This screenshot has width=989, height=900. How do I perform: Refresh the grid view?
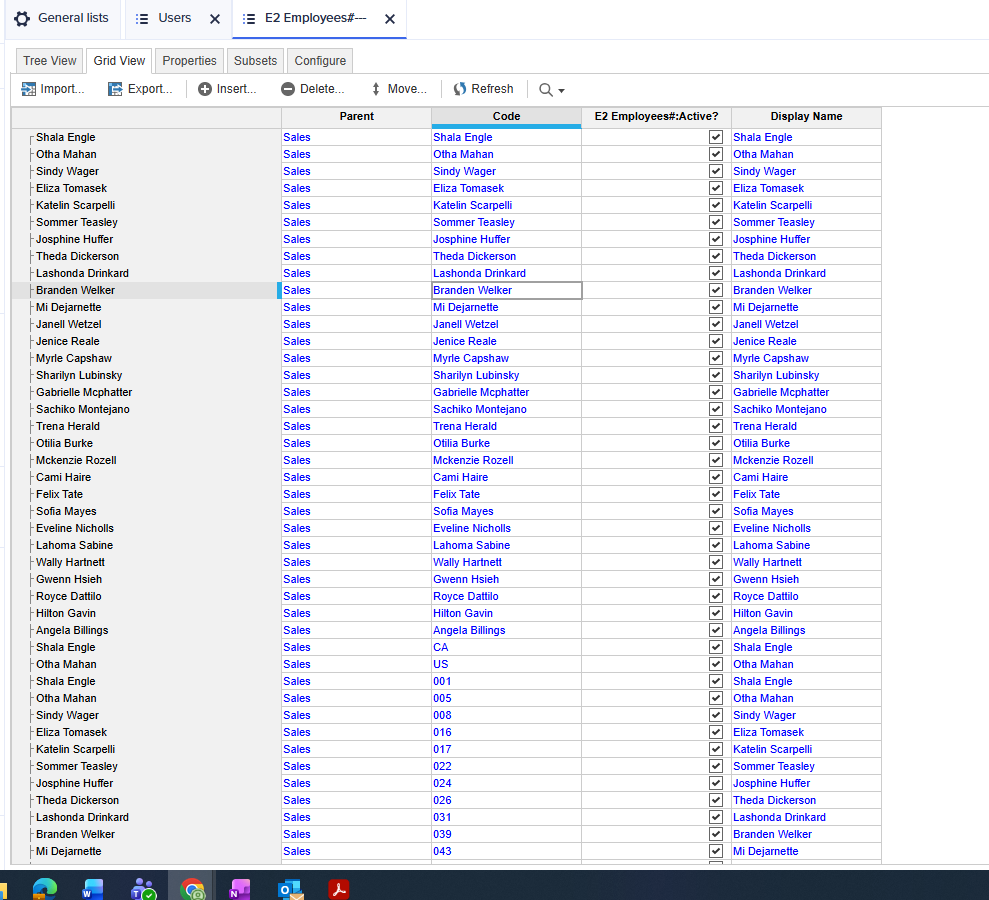coord(484,89)
